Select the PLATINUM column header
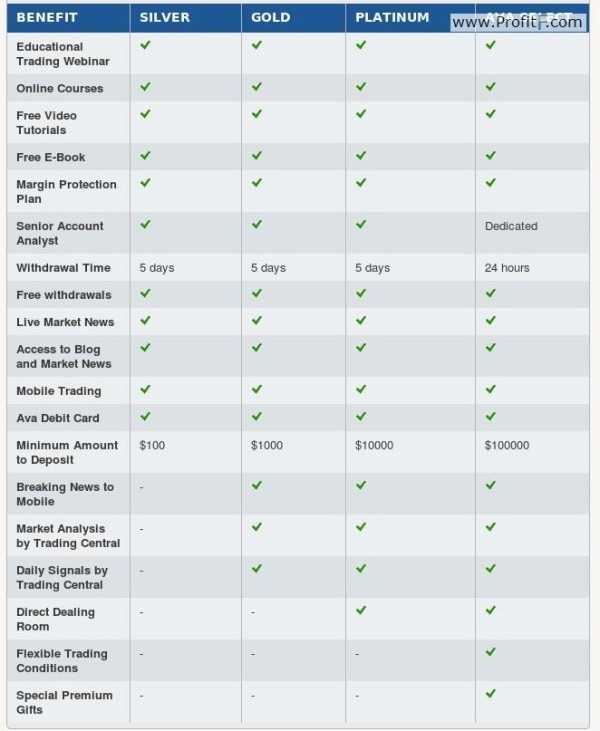600x731 pixels. pos(392,18)
